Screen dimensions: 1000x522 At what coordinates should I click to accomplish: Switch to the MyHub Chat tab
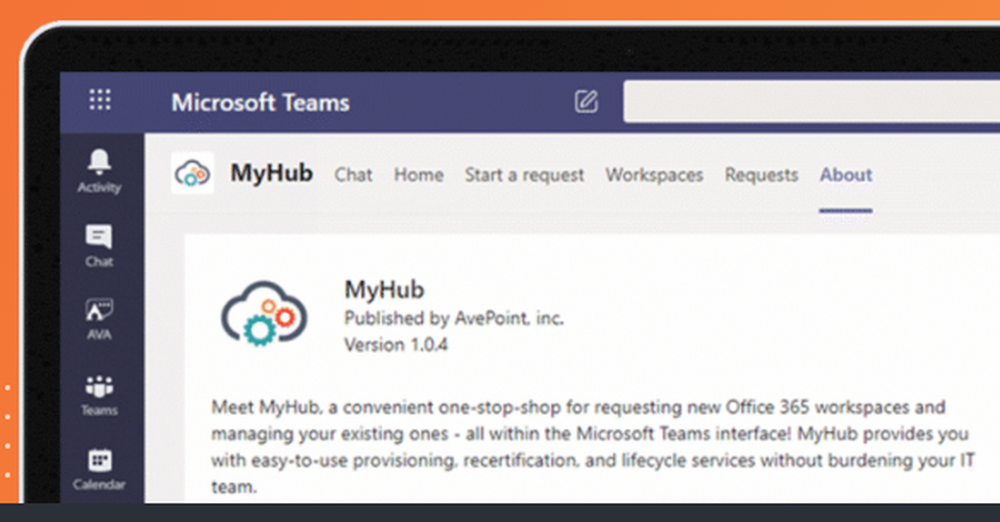353,175
